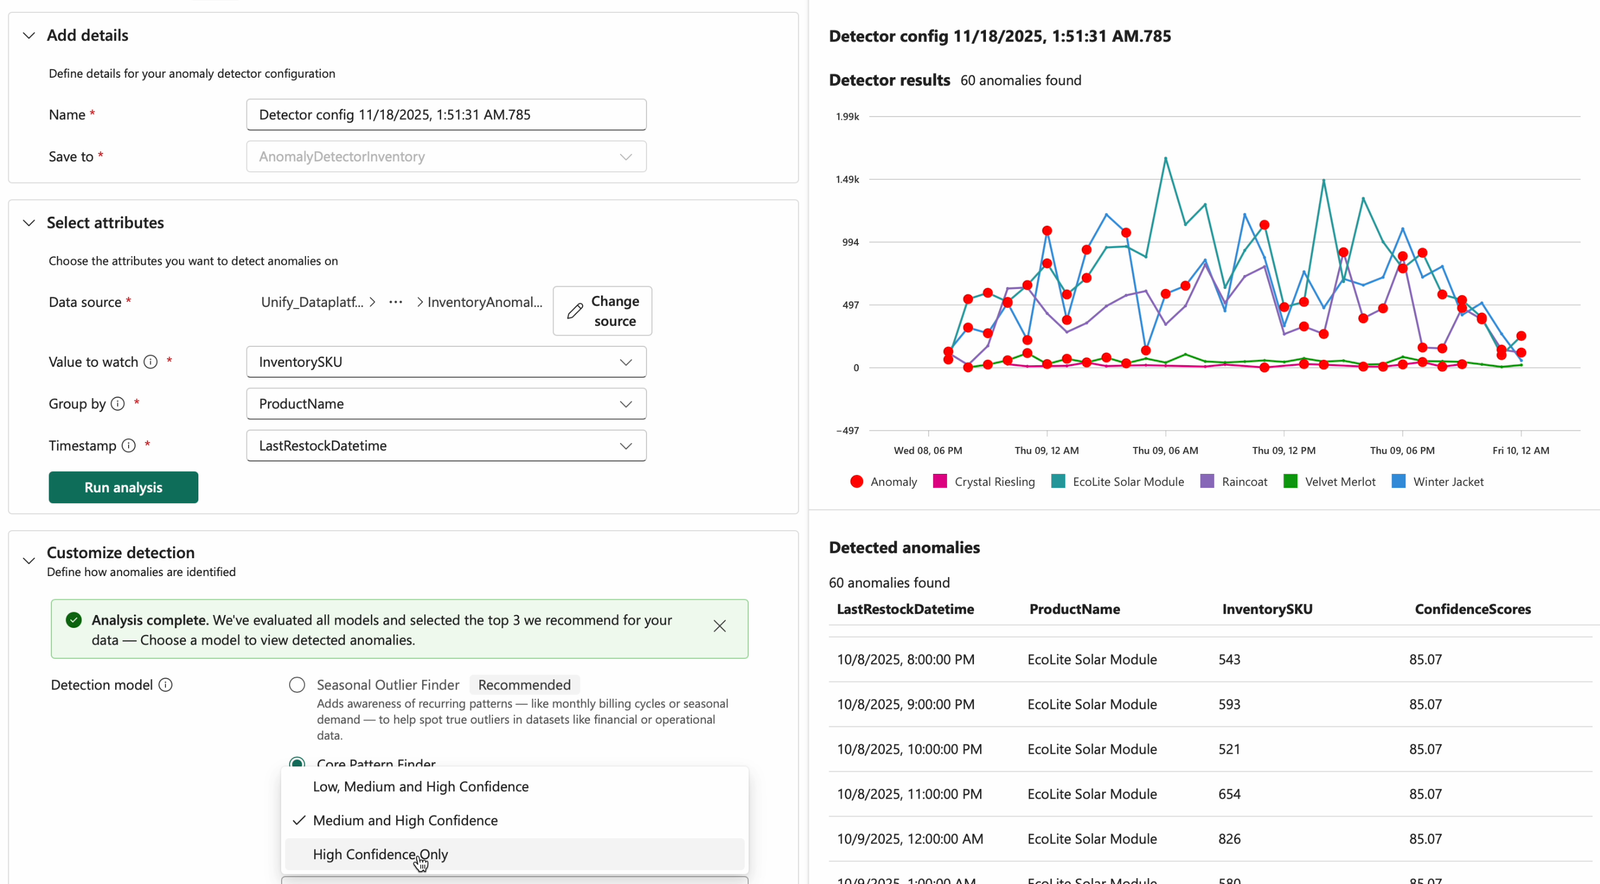Click the red Anomaly legend marker
The width and height of the screenshot is (1600, 884).
click(856, 482)
